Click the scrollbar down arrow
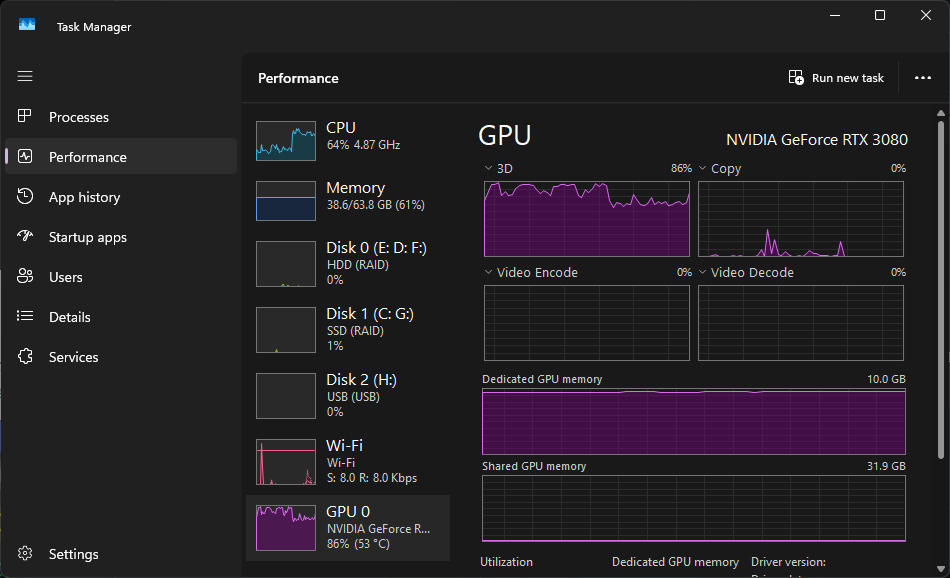Screen dimensions: 950x578 (x=941, y=569)
